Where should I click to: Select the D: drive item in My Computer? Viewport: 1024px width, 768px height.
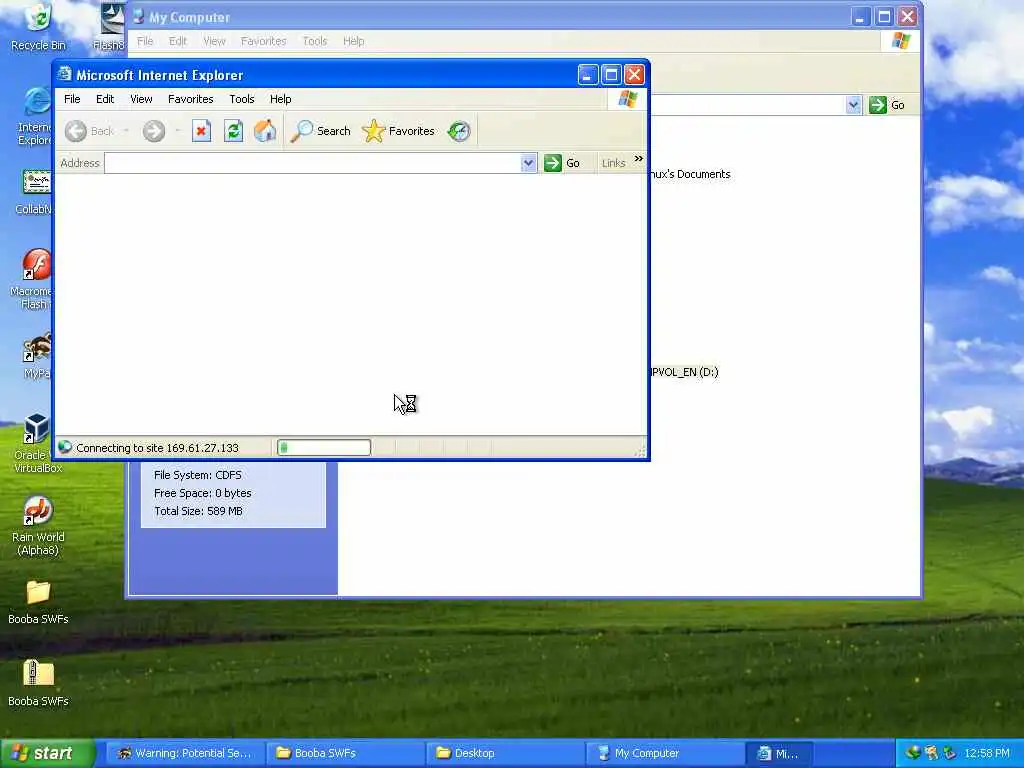click(x=684, y=372)
